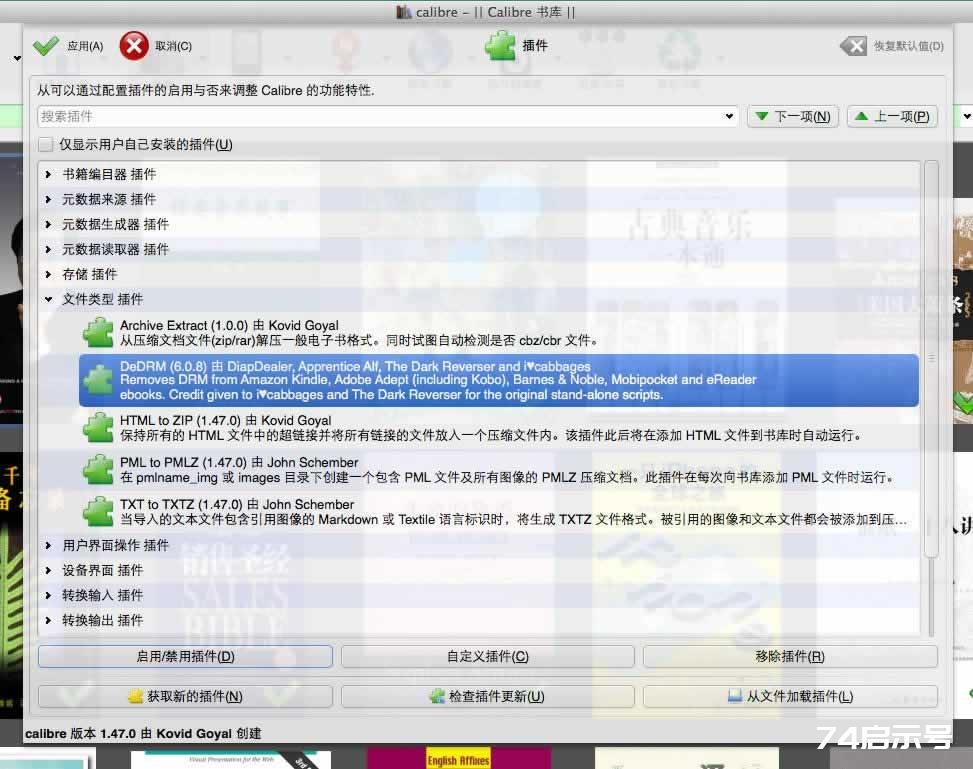Select the DeDRM (6.0.8) plugin row
The width and height of the screenshot is (973, 769).
click(499, 380)
